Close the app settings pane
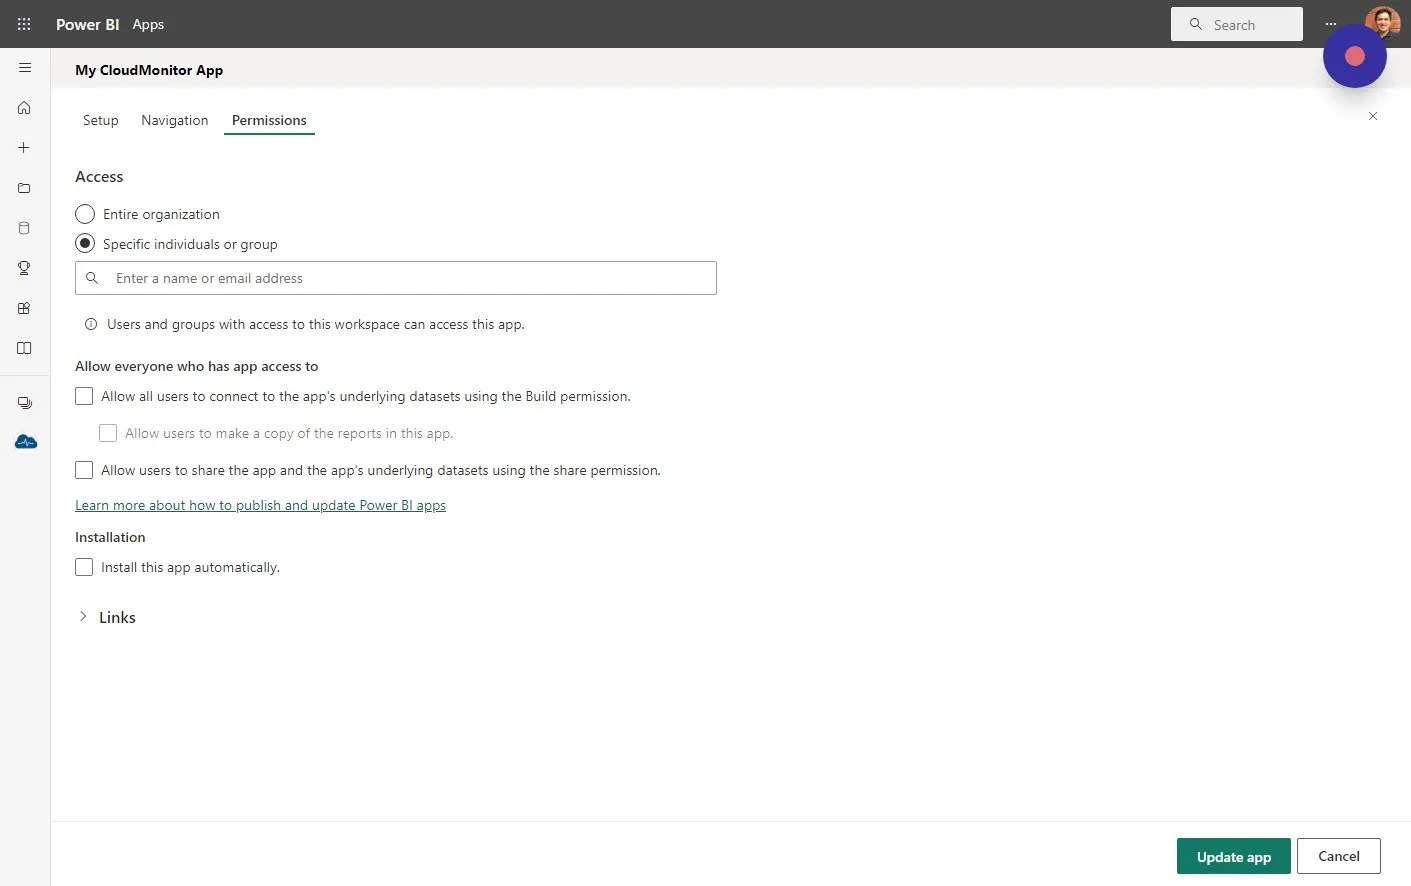Viewport: 1411px width, 886px height. (1373, 116)
